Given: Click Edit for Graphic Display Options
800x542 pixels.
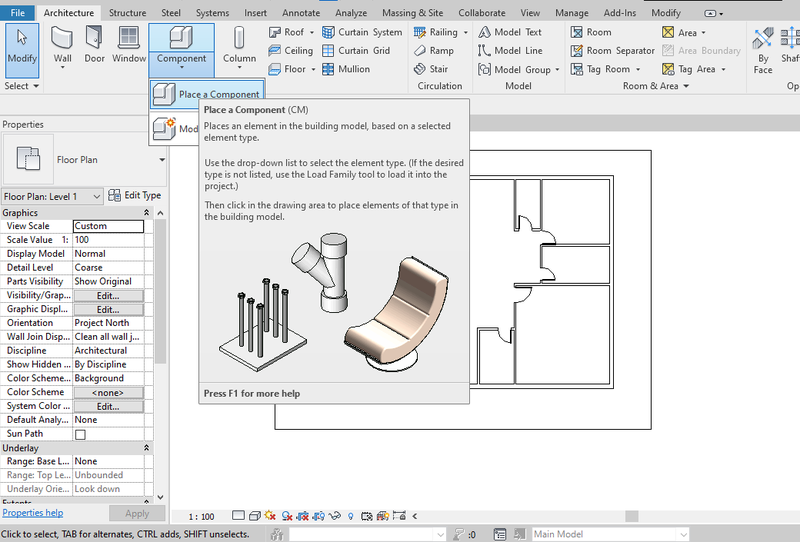Looking at the screenshot, I should coord(108,310).
